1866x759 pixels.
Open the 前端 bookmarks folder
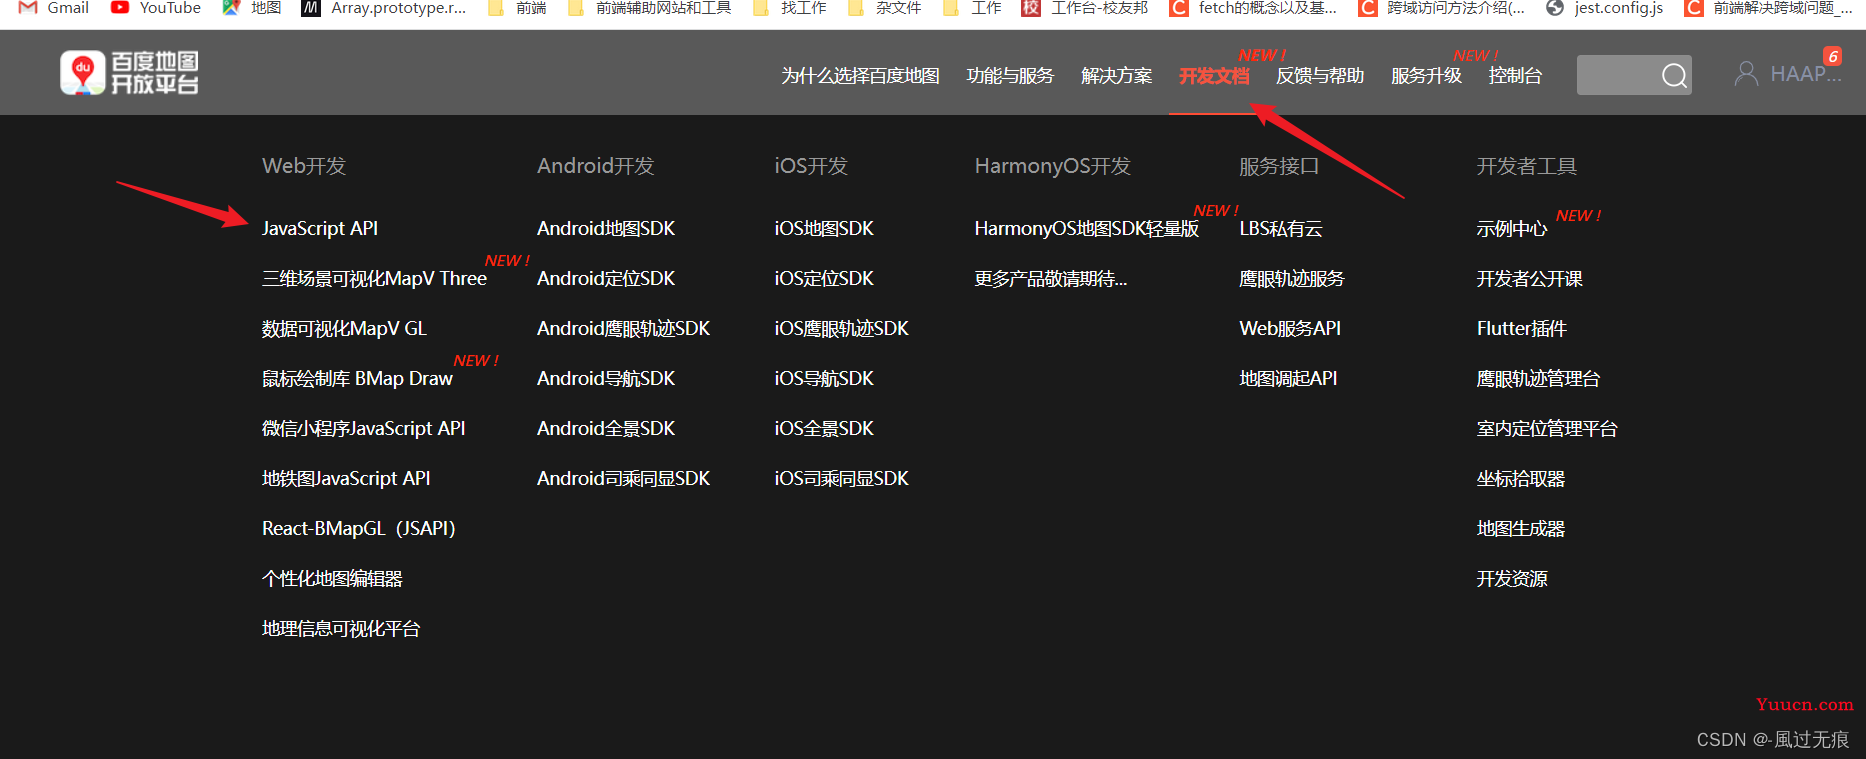(517, 8)
